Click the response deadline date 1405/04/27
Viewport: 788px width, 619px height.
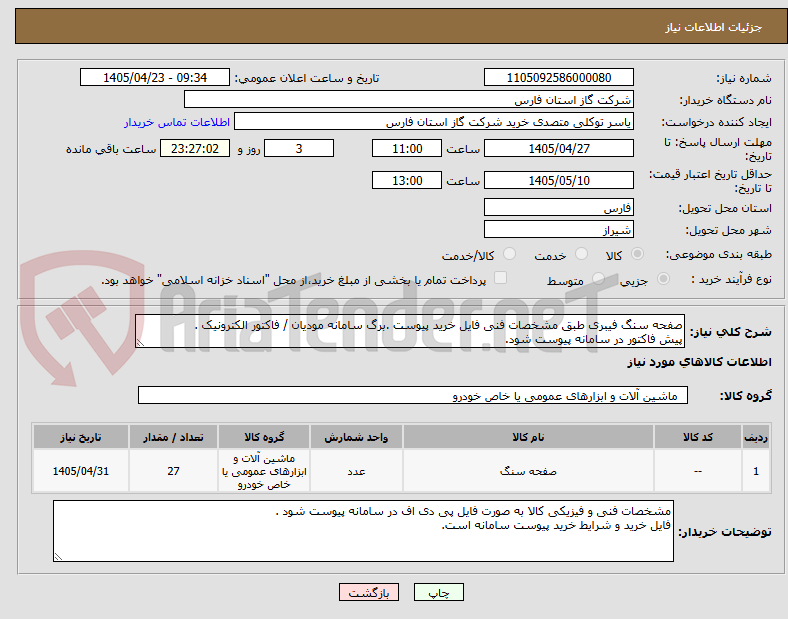pyautogui.click(x=558, y=148)
